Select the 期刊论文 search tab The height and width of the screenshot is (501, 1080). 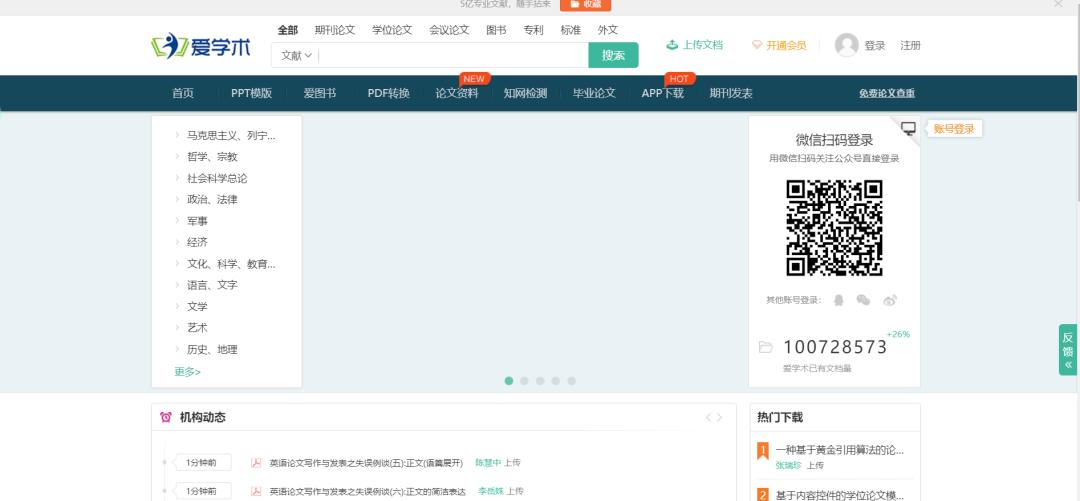pyautogui.click(x=335, y=30)
